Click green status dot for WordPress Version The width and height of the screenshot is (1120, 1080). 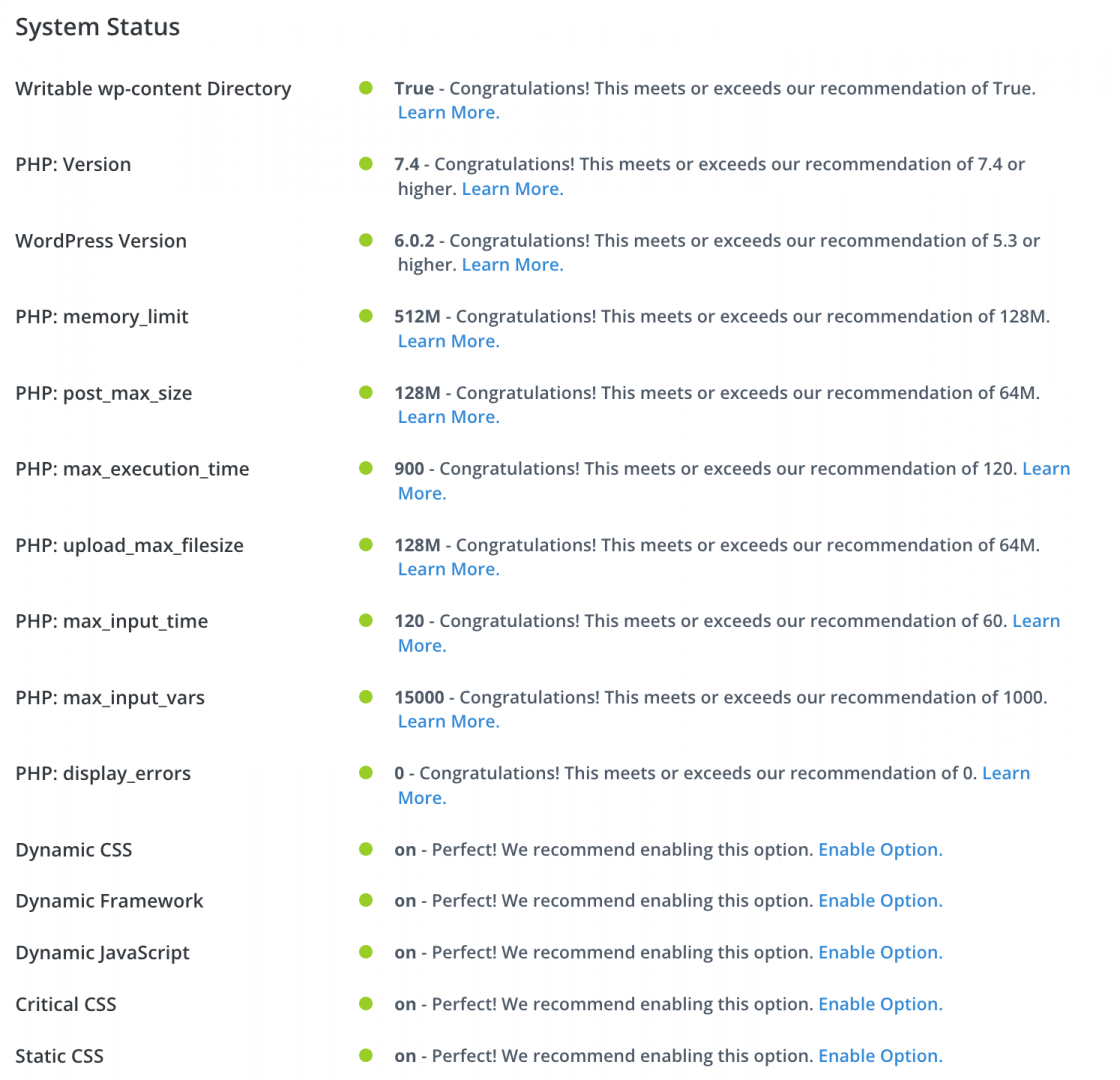point(366,240)
